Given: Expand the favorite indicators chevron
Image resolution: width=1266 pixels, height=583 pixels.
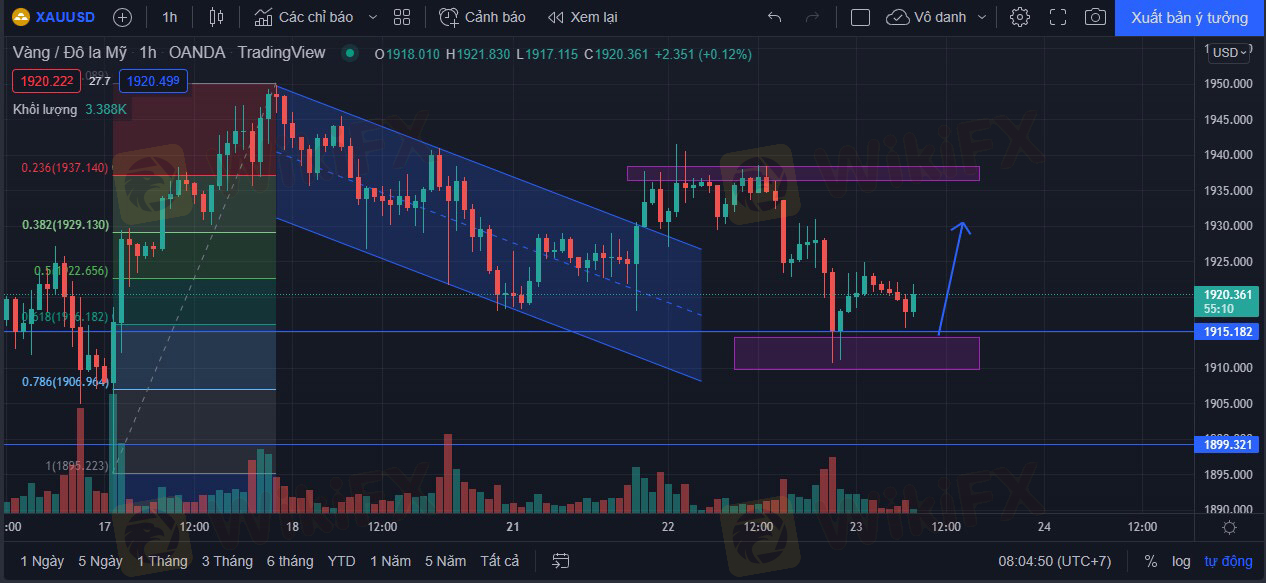Looking at the screenshot, I should 373,17.
